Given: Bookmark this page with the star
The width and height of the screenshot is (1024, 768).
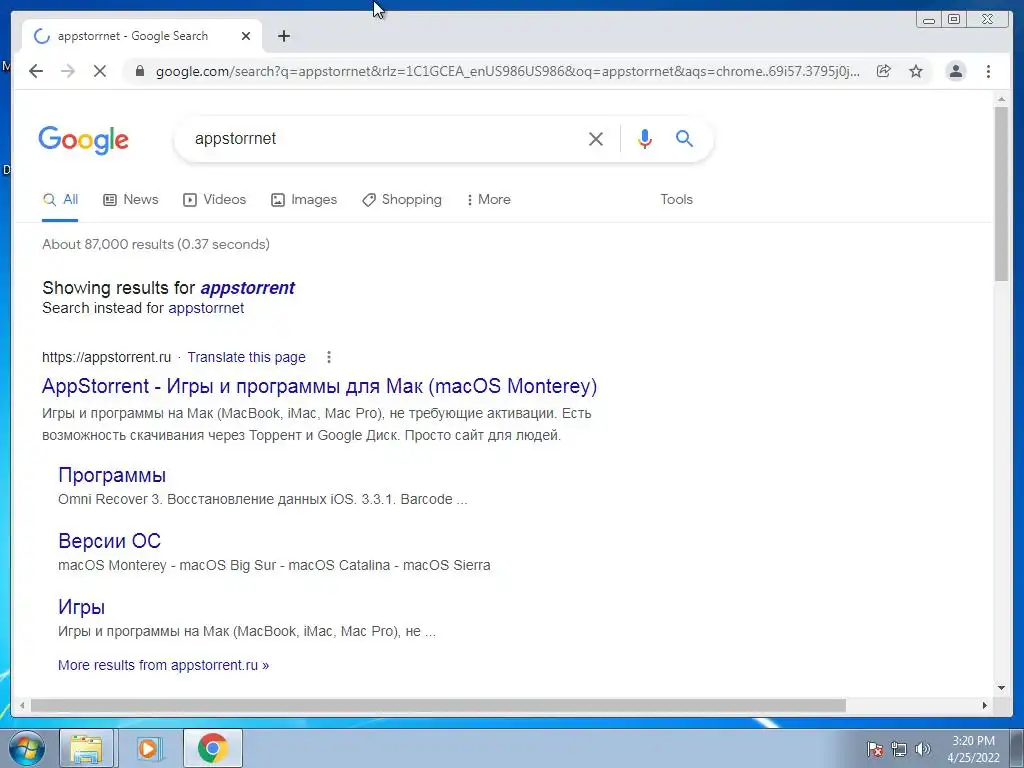Looking at the screenshot, I should [916, 71].
